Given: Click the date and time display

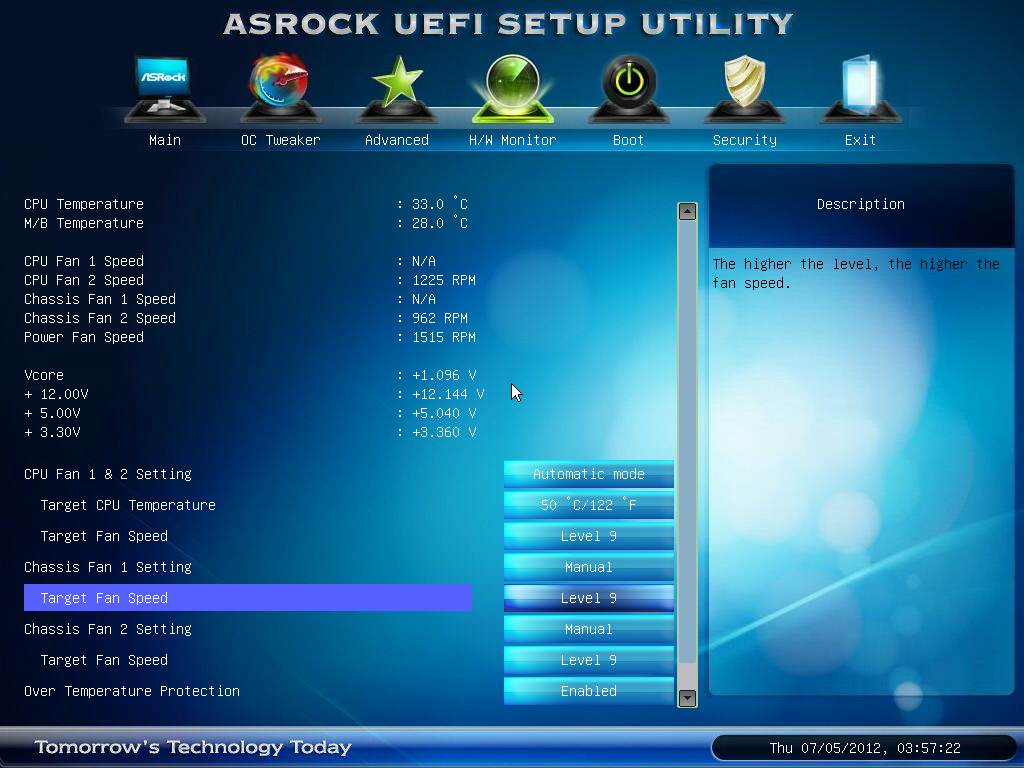Looking at the screenshot, I should [x=865, y=748].
